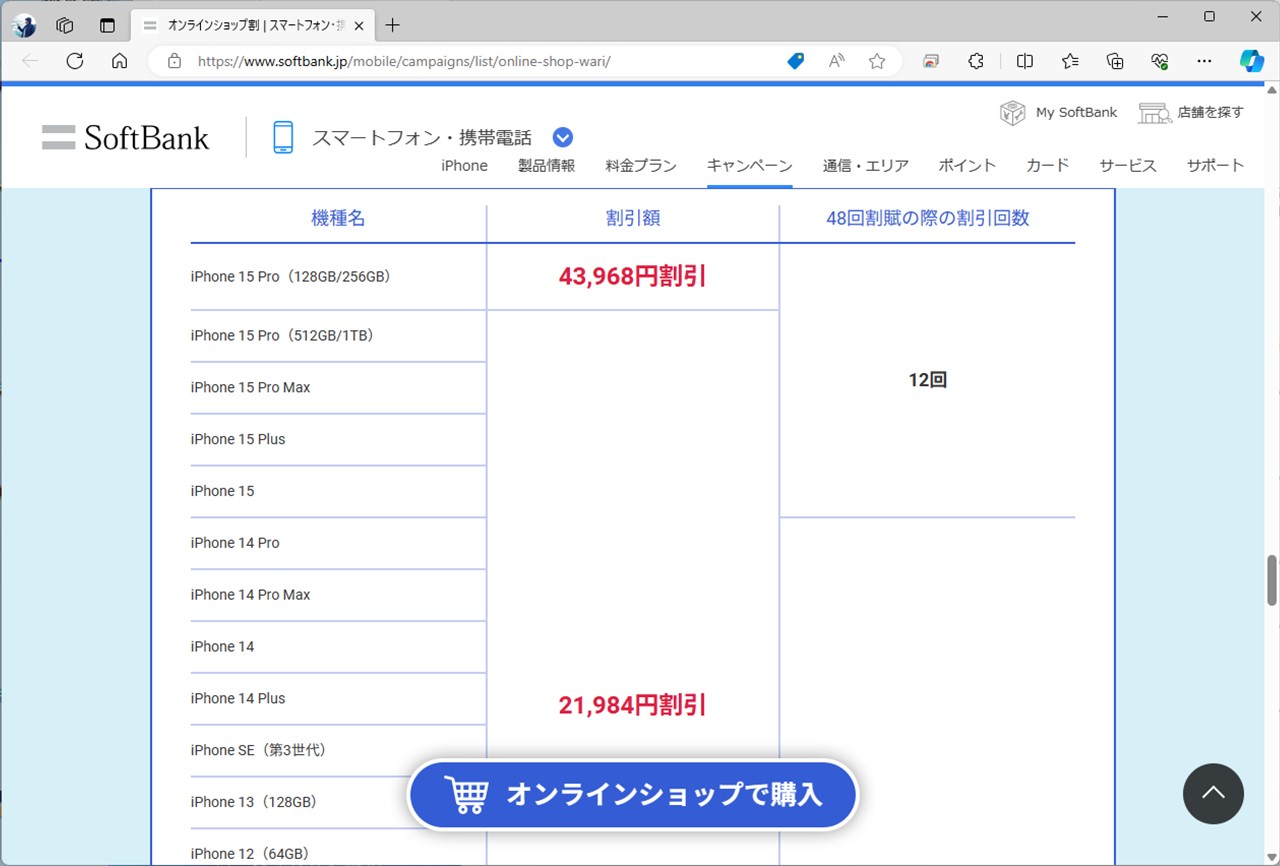Click the iPhone SE（第3世代） row
This screenshot has width=1280, height=866.
tap(338, 751)
